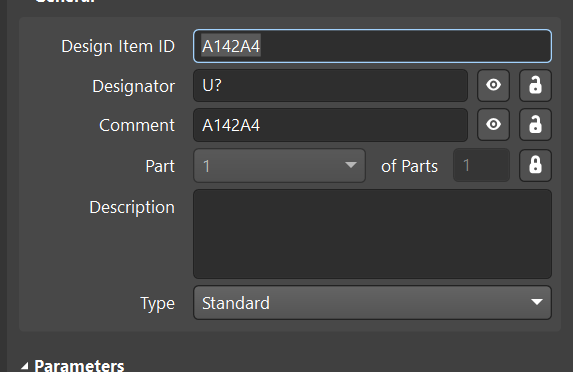Click the Description label text

click(x=132, y=208)
